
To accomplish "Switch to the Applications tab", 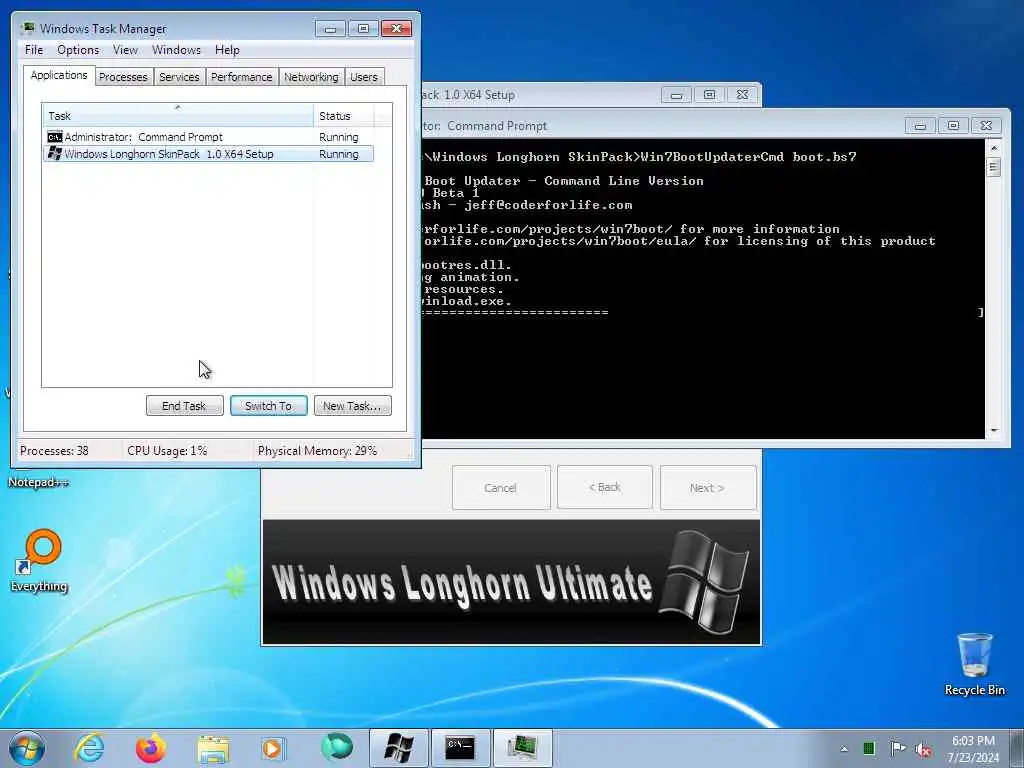I will [x=59, y=75].
